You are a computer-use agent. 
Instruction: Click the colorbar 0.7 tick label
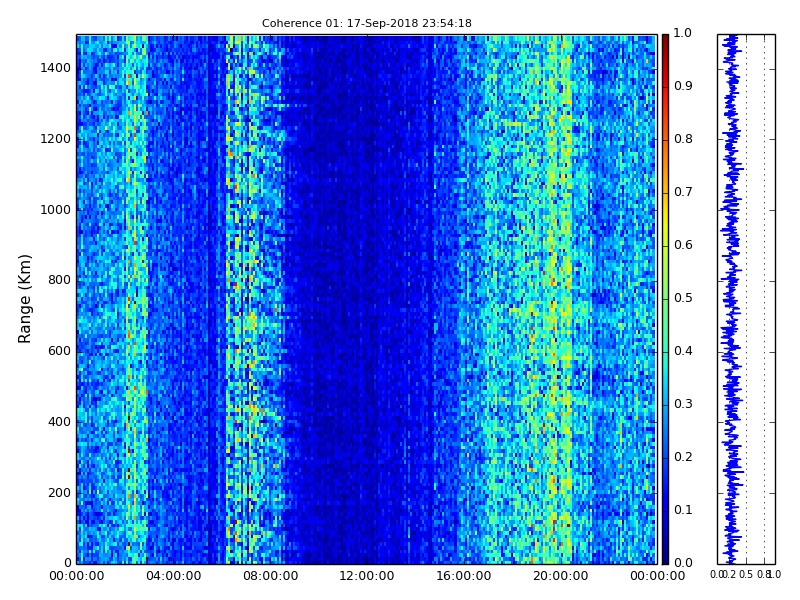pos(683,192)
